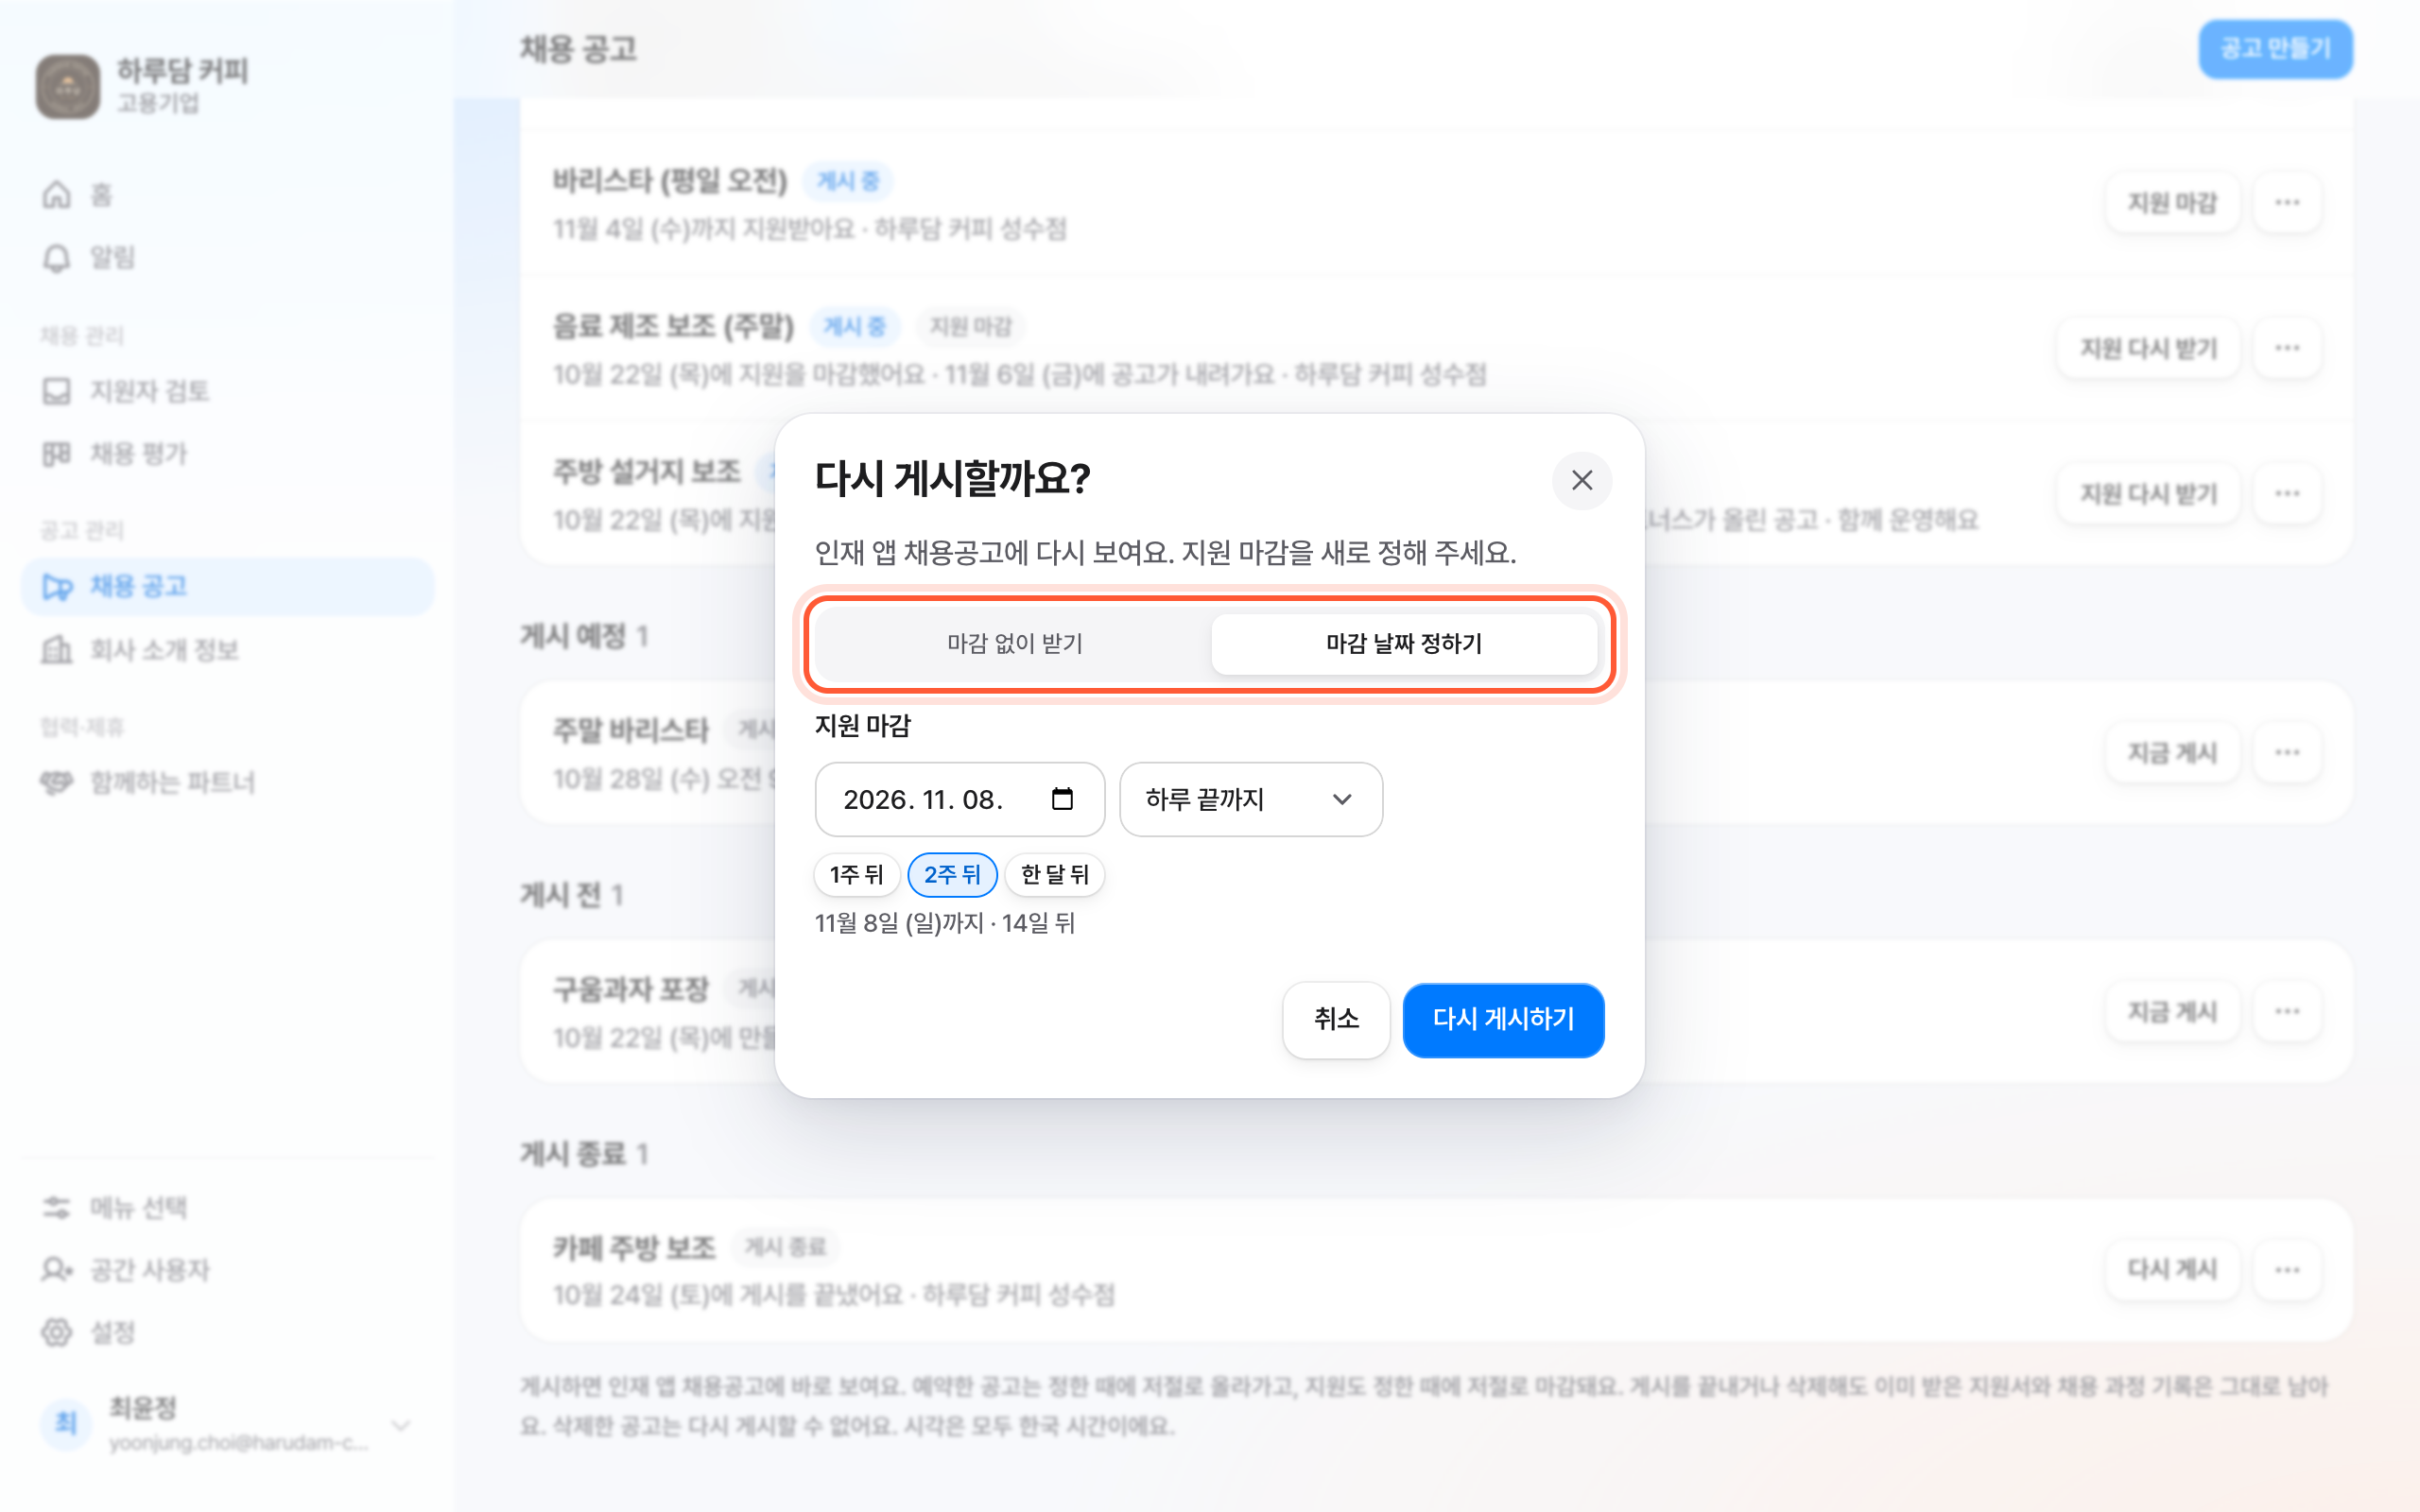Open 회사 소개 정보 building icon
Viewport: 2420px width, 1512px height.
57,650
